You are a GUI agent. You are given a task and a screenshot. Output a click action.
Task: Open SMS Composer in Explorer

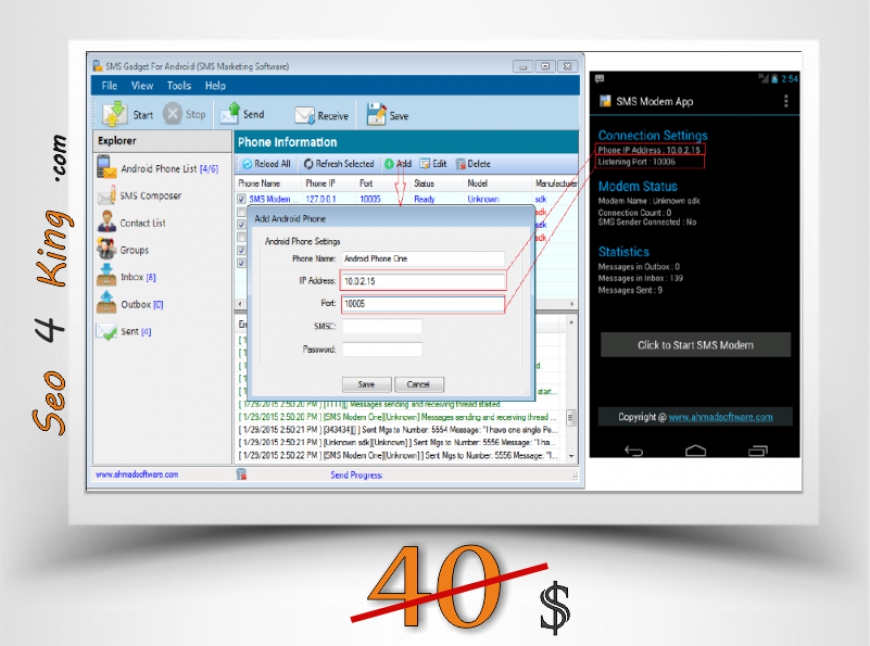(139, 195)
